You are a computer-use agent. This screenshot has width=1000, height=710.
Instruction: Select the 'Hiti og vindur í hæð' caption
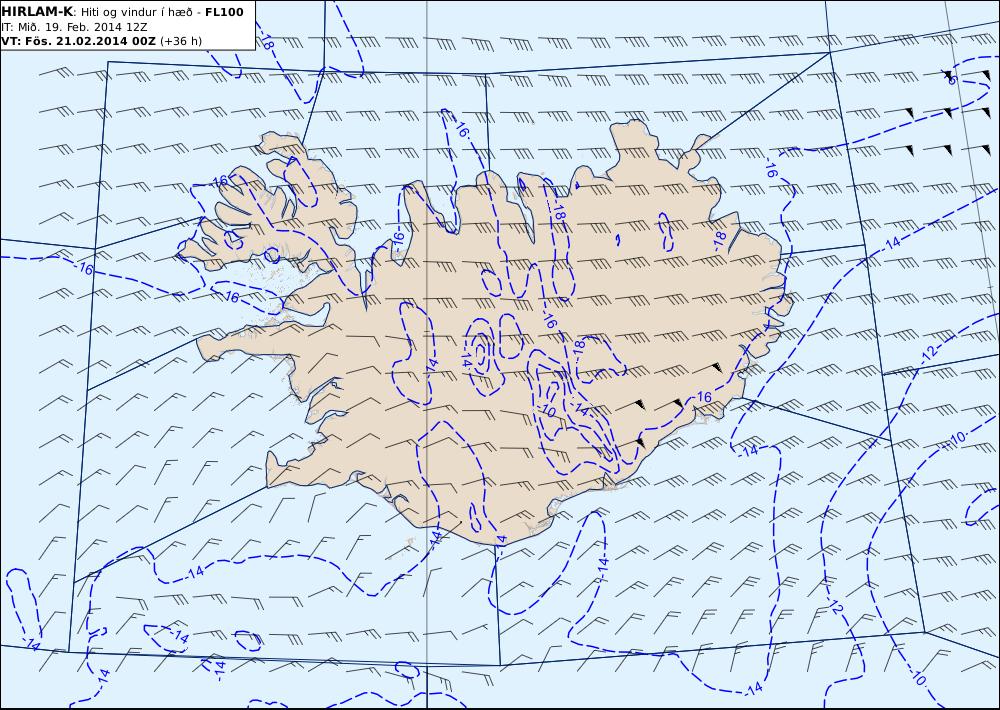click(x=136, y=12)
